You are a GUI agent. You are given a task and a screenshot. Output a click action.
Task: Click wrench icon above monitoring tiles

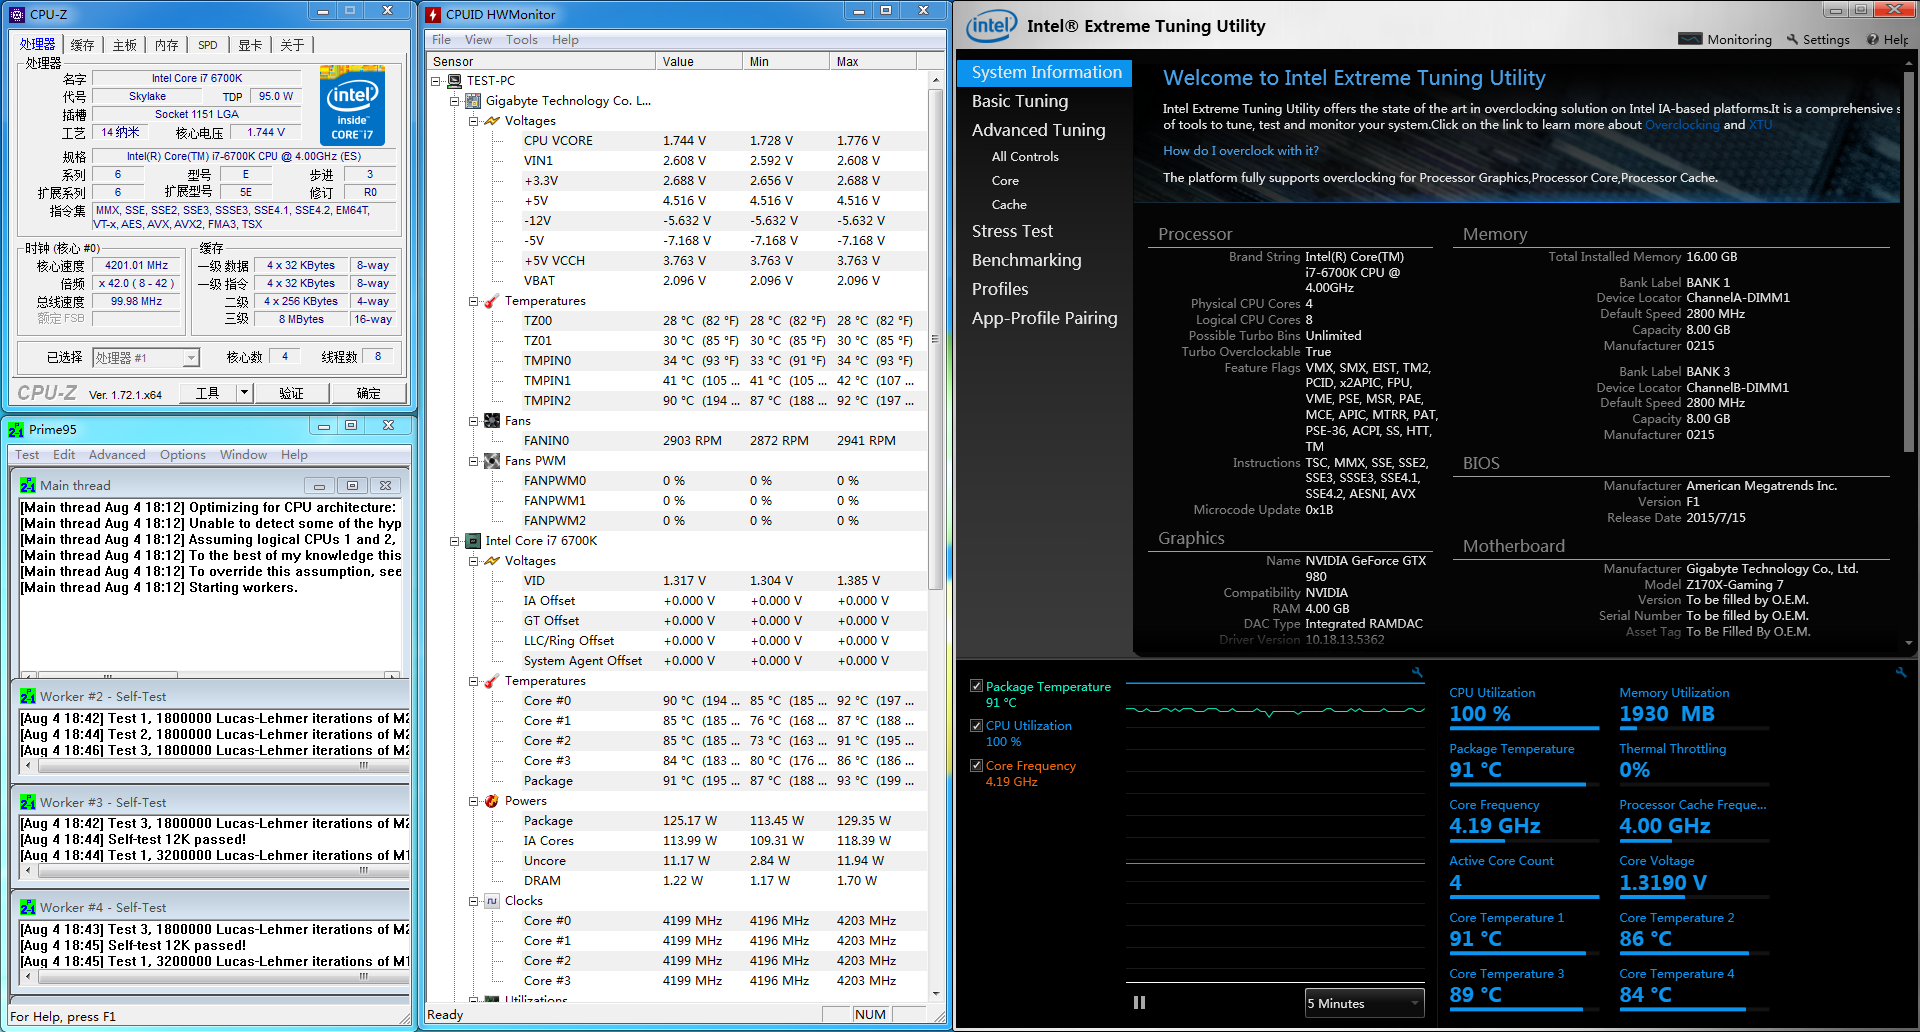click(x=1901, y=673)
